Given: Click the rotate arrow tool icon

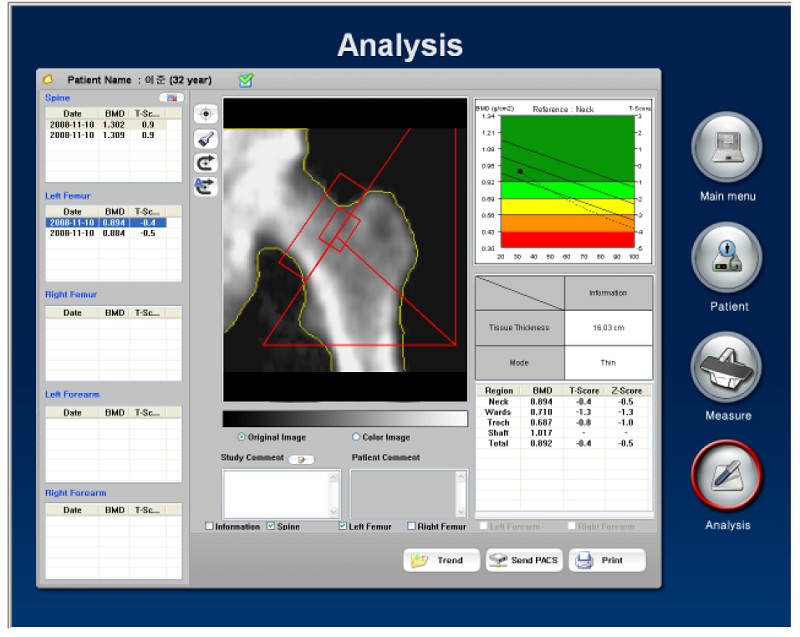Looking at the screenshot, I should click(205, 162).
